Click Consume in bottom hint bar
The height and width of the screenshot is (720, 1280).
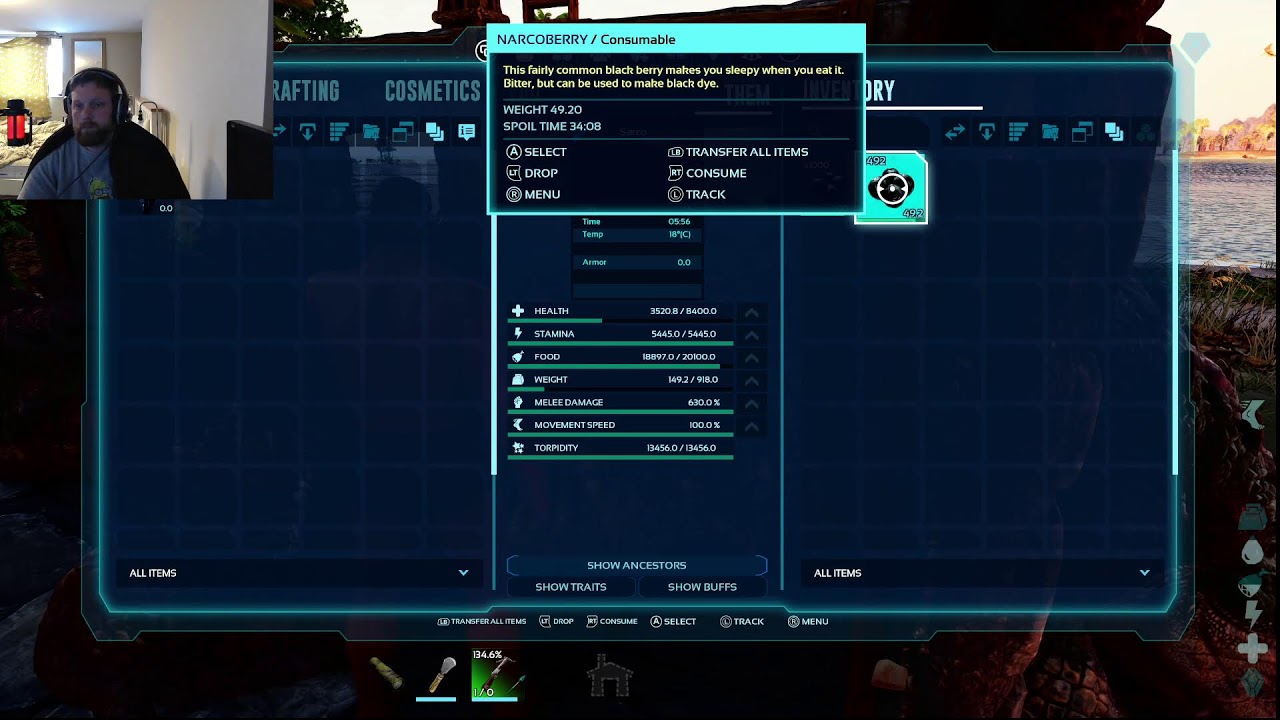click(612, 621)
